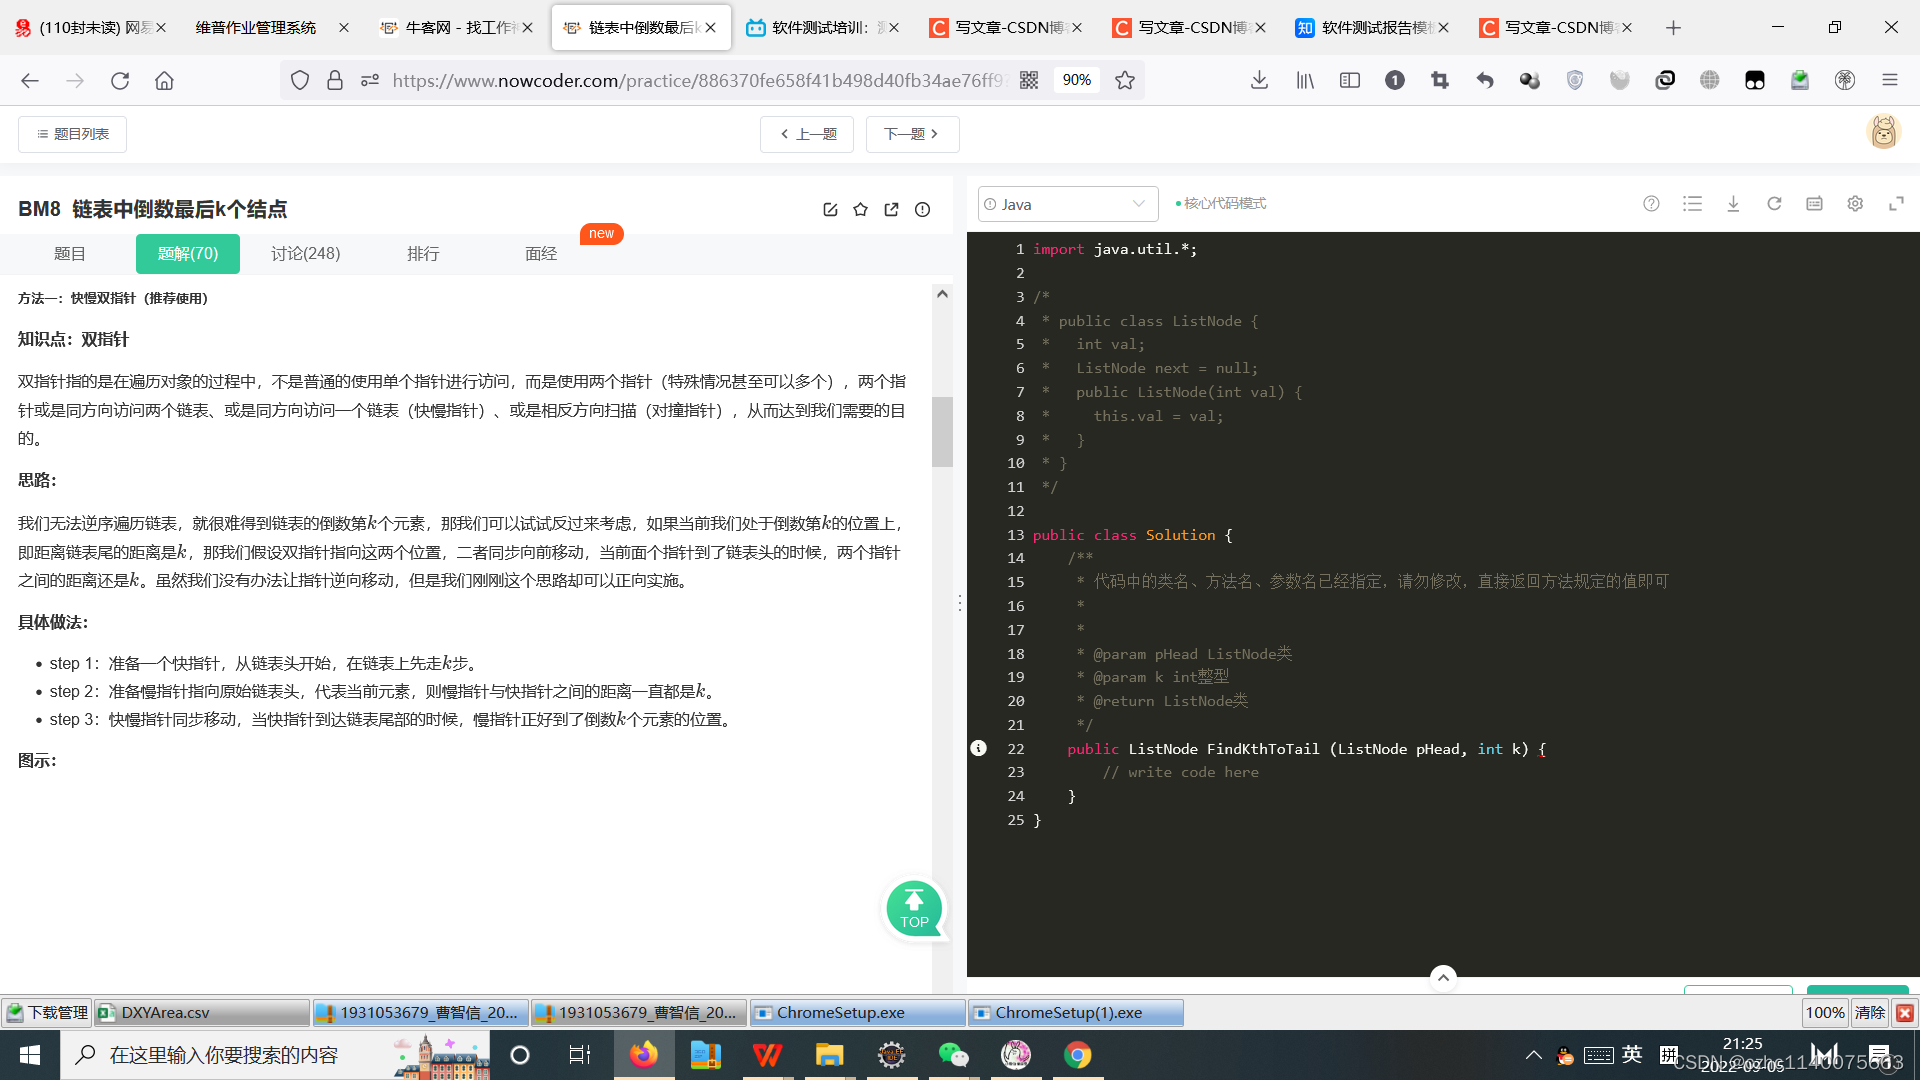Open the Java language dropdown
The width and height of the screenshot is (1920, 1080).
1067,204
